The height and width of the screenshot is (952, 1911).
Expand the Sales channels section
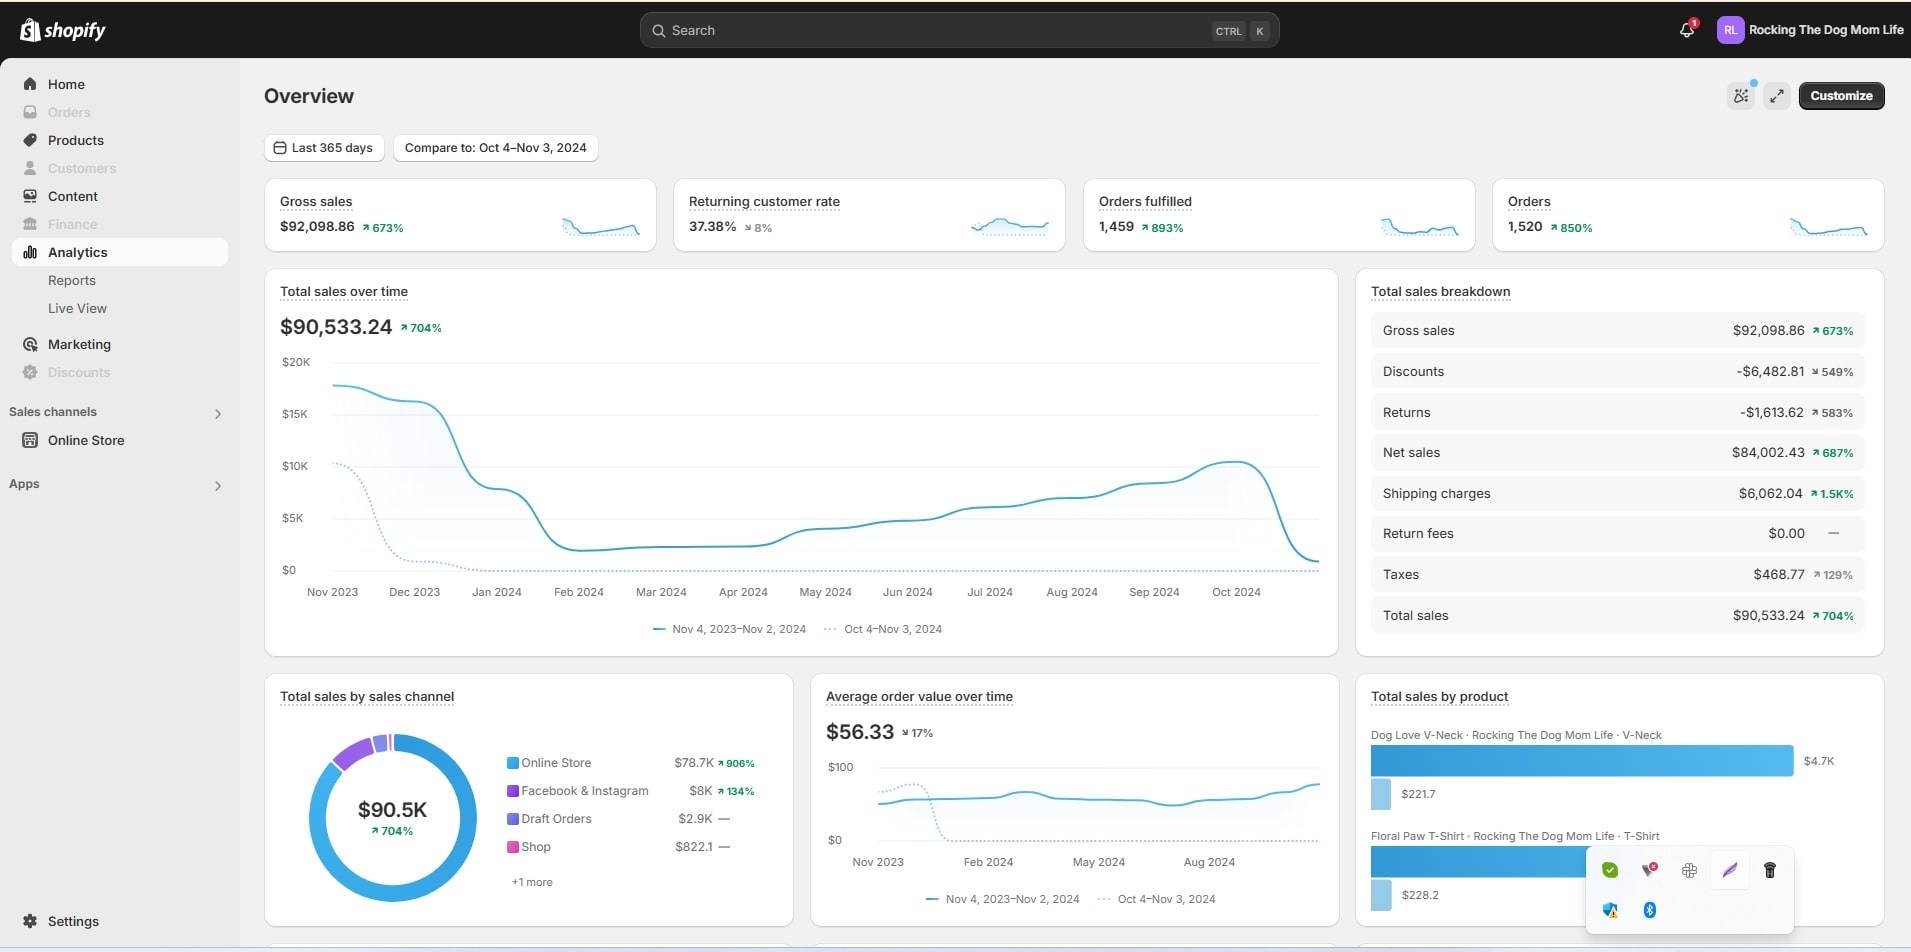[218, 413]
